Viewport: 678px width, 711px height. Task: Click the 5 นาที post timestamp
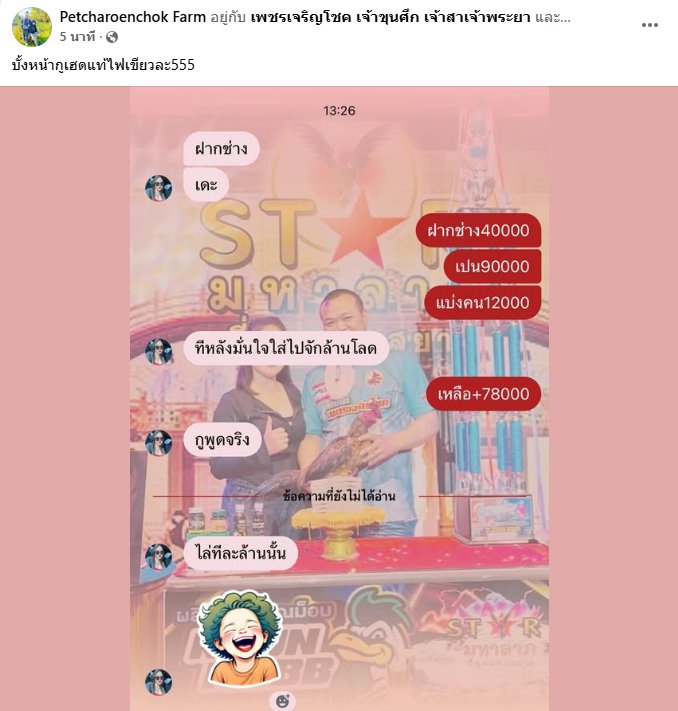coord(78,37)
